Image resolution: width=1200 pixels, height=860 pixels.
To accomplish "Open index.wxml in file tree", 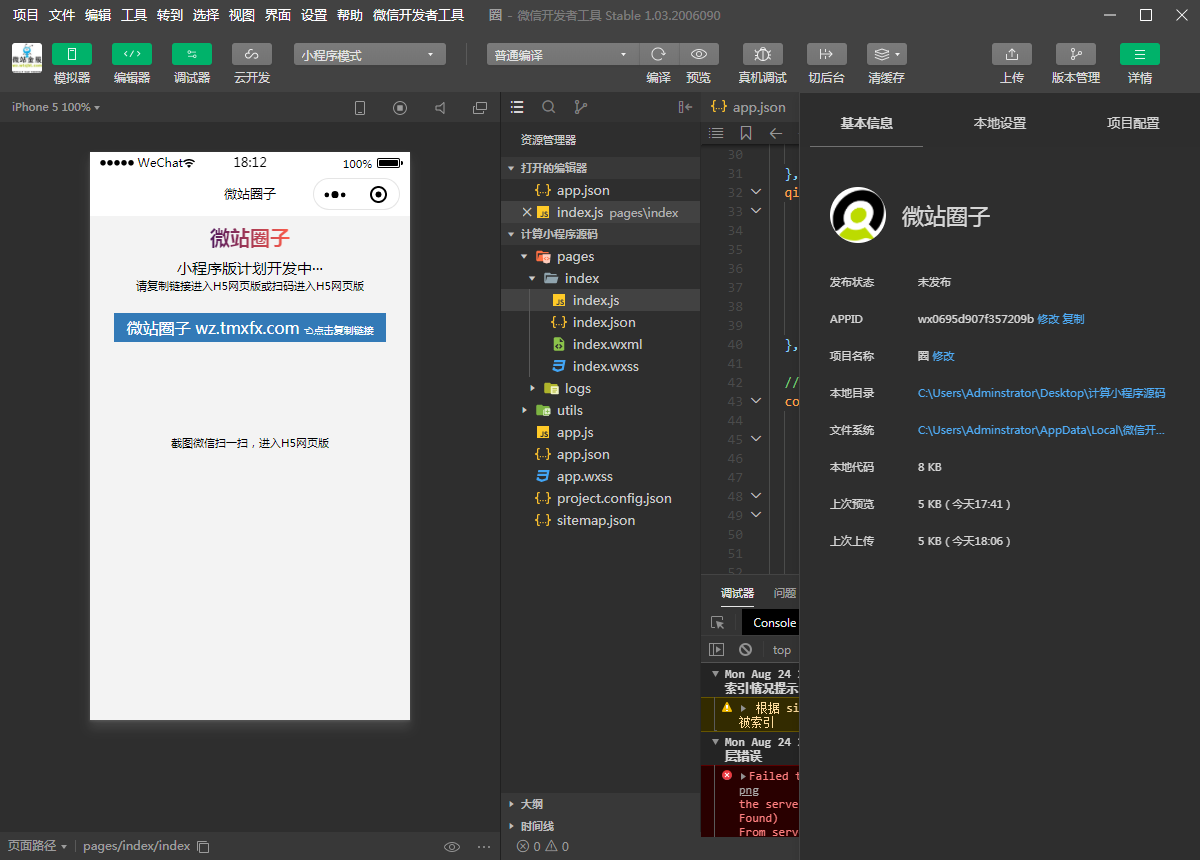I will coord(600,344).
